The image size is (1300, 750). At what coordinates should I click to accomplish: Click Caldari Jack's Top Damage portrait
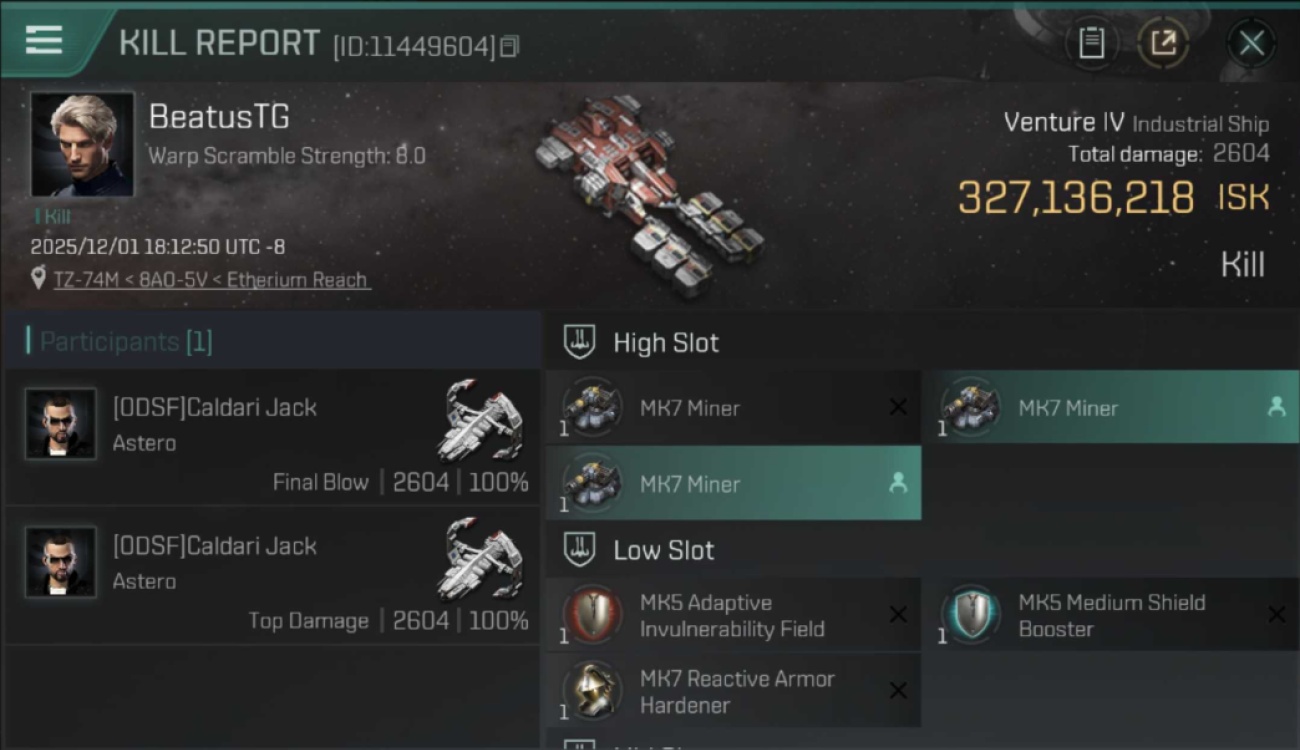click(61, 562)
